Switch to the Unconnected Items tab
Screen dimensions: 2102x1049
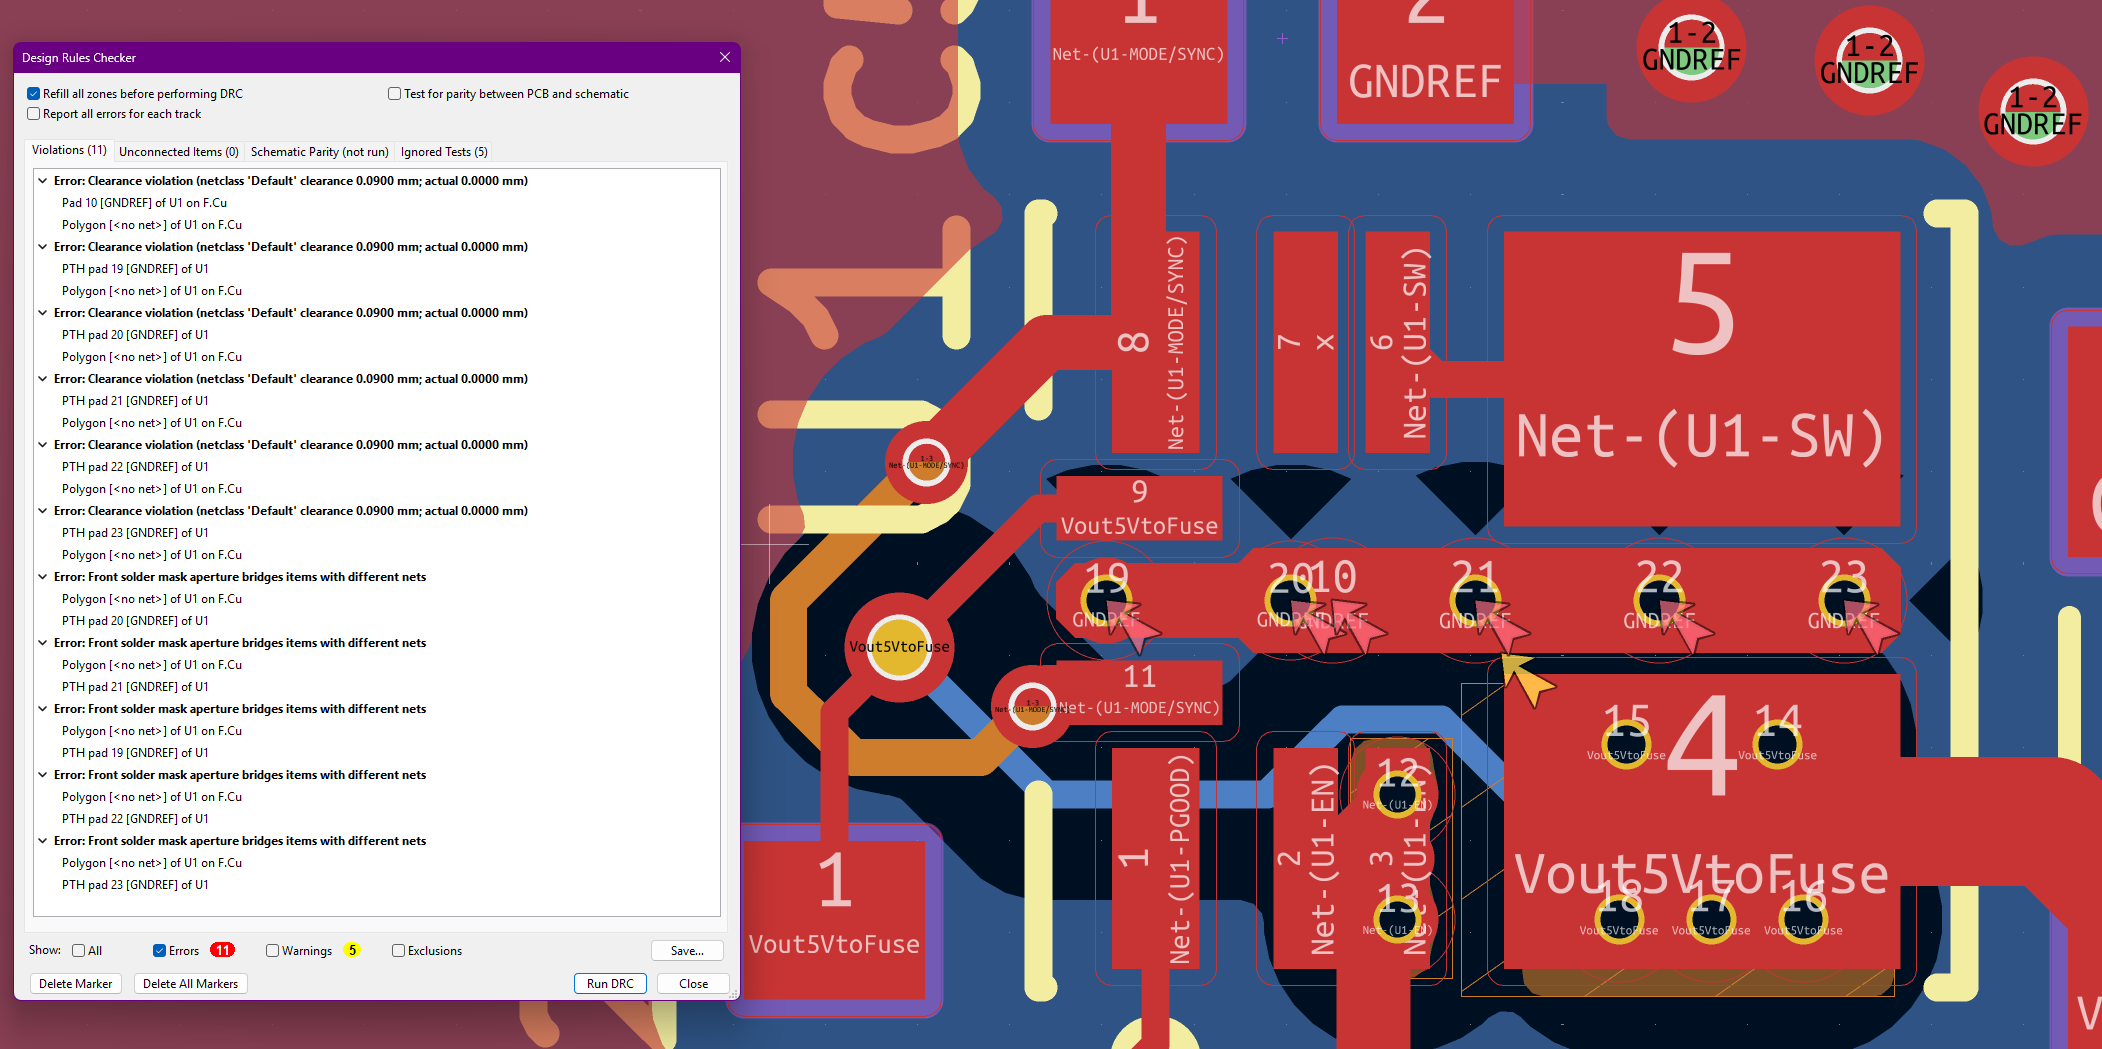[x=178, y=152]
